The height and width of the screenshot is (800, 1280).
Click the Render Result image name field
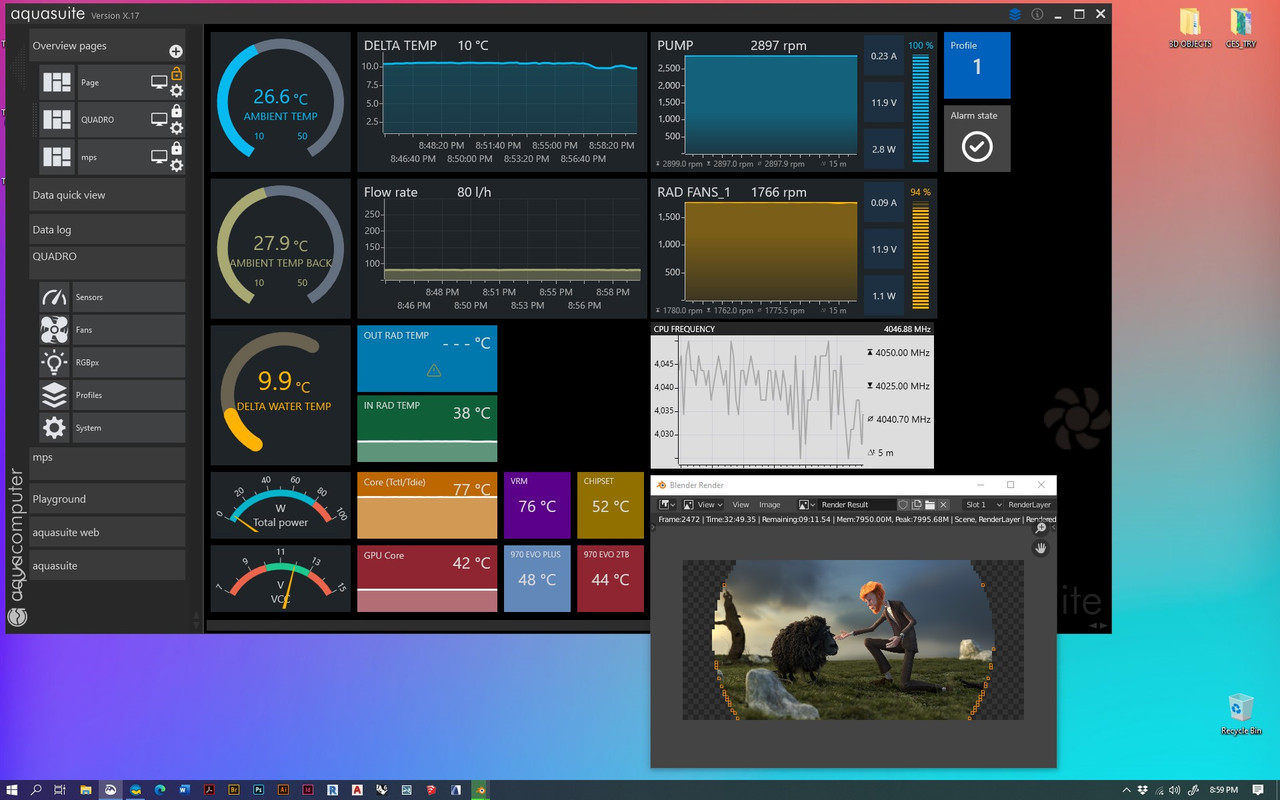(858, 505)
